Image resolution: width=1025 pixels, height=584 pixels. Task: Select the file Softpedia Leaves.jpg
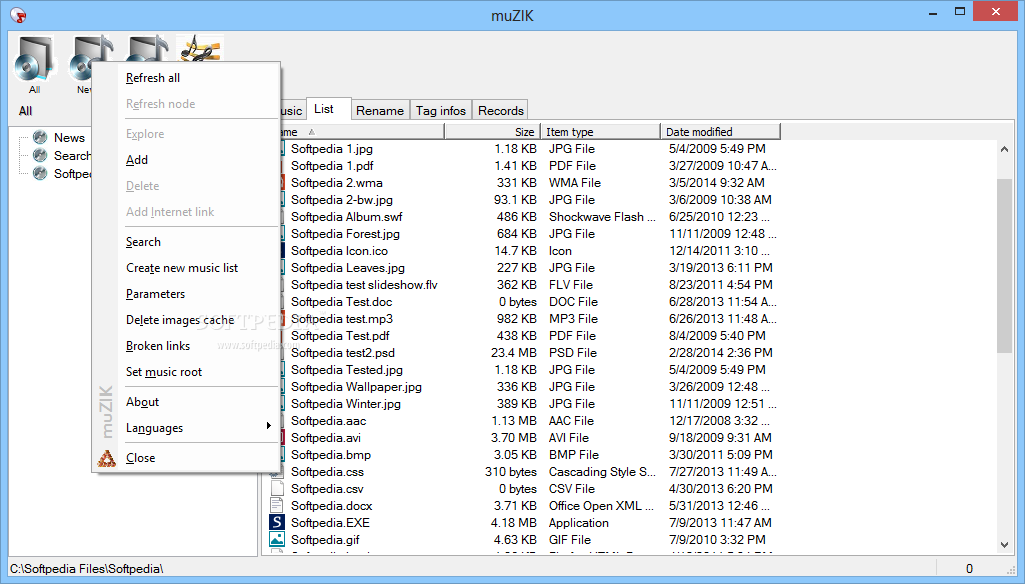coord(348,267)
